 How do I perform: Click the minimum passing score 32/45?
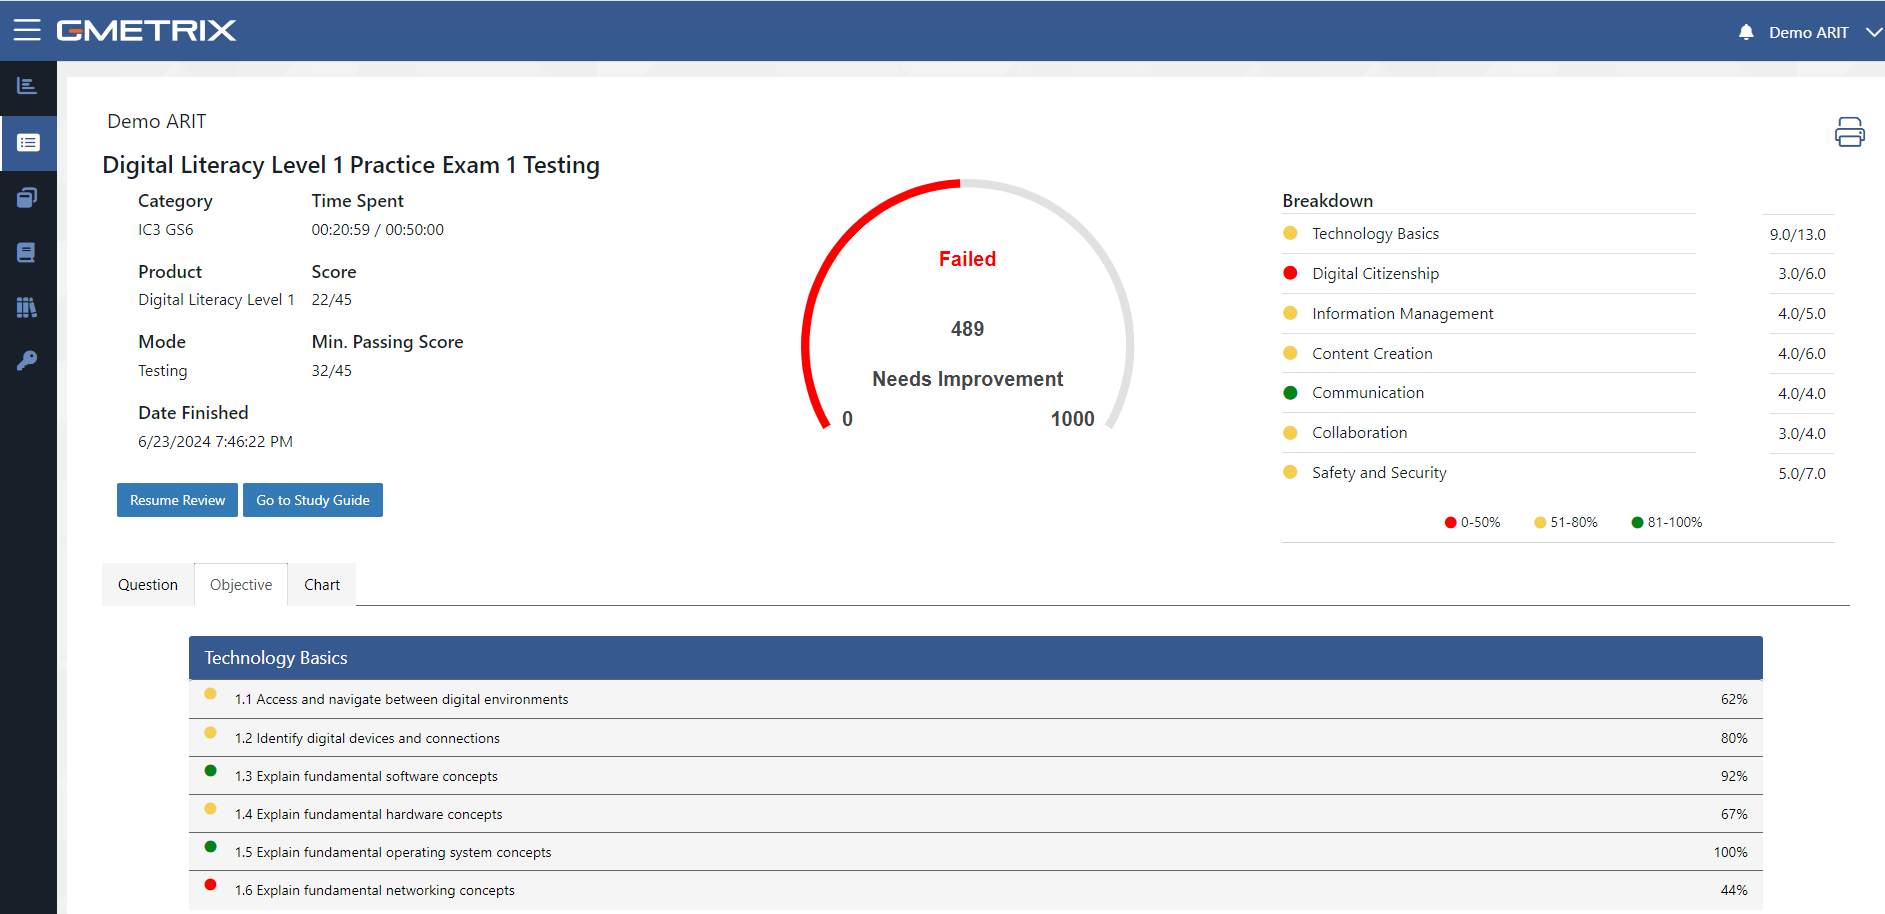[x=331, y=371]
